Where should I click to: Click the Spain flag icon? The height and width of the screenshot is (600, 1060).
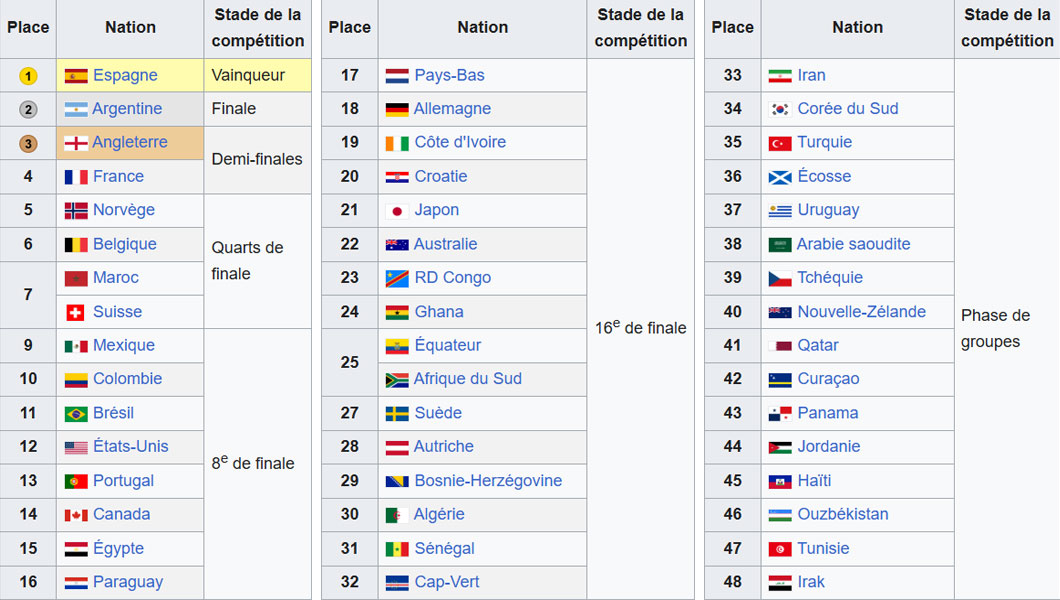point(76,76)
